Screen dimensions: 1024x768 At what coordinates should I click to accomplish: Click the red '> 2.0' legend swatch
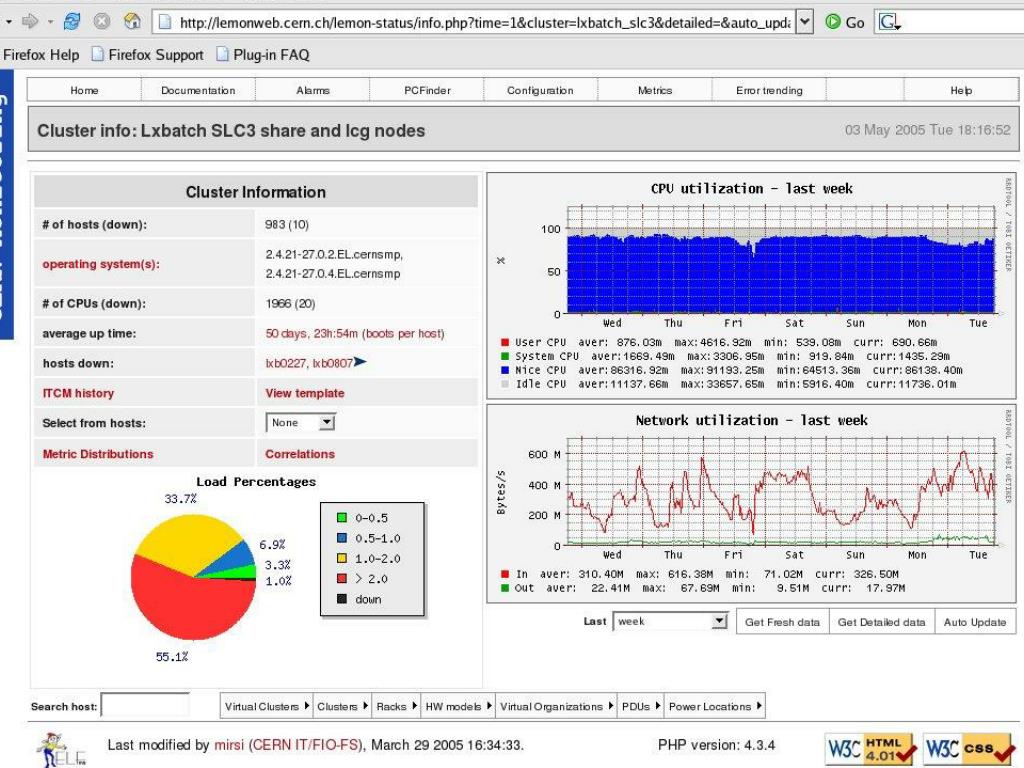pos(342,579)
